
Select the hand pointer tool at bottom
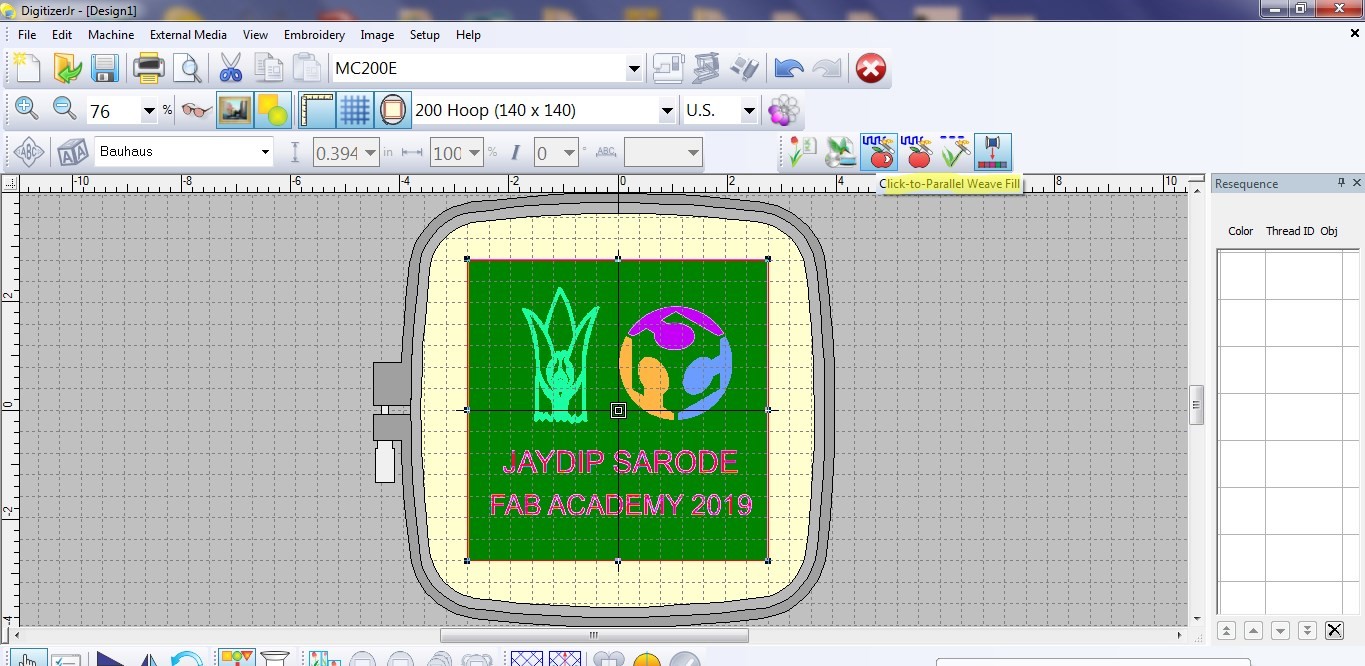pos(28,659)
